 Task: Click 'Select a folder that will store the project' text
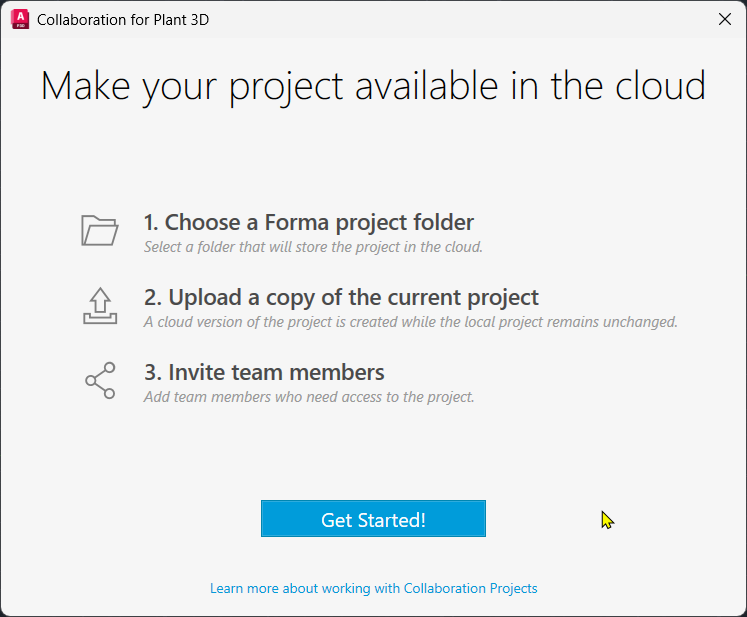point(313,247)
